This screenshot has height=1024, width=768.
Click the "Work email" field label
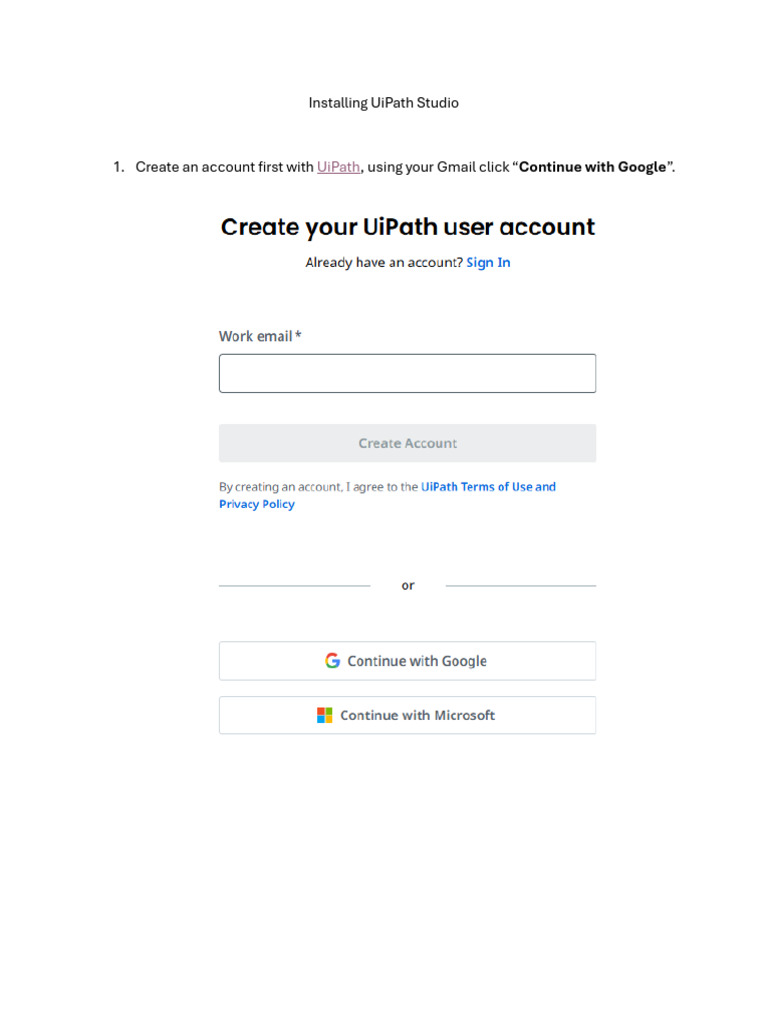click(x=255, y=336)
